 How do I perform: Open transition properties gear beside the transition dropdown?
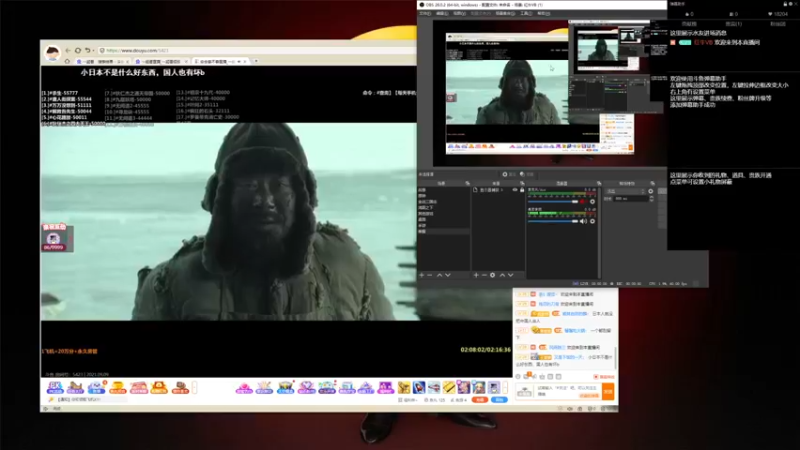click(651, 191)
